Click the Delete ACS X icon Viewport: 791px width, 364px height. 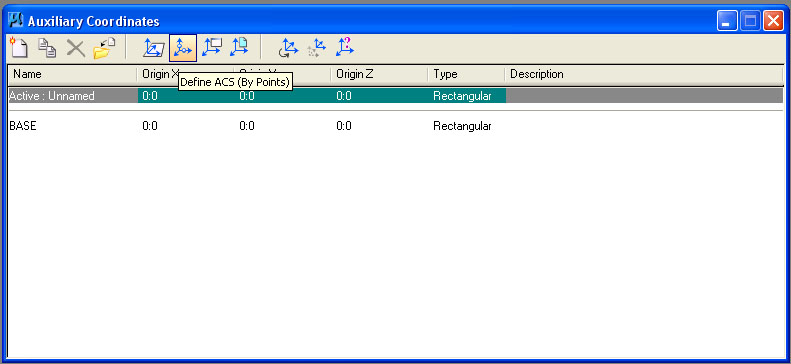76,48
